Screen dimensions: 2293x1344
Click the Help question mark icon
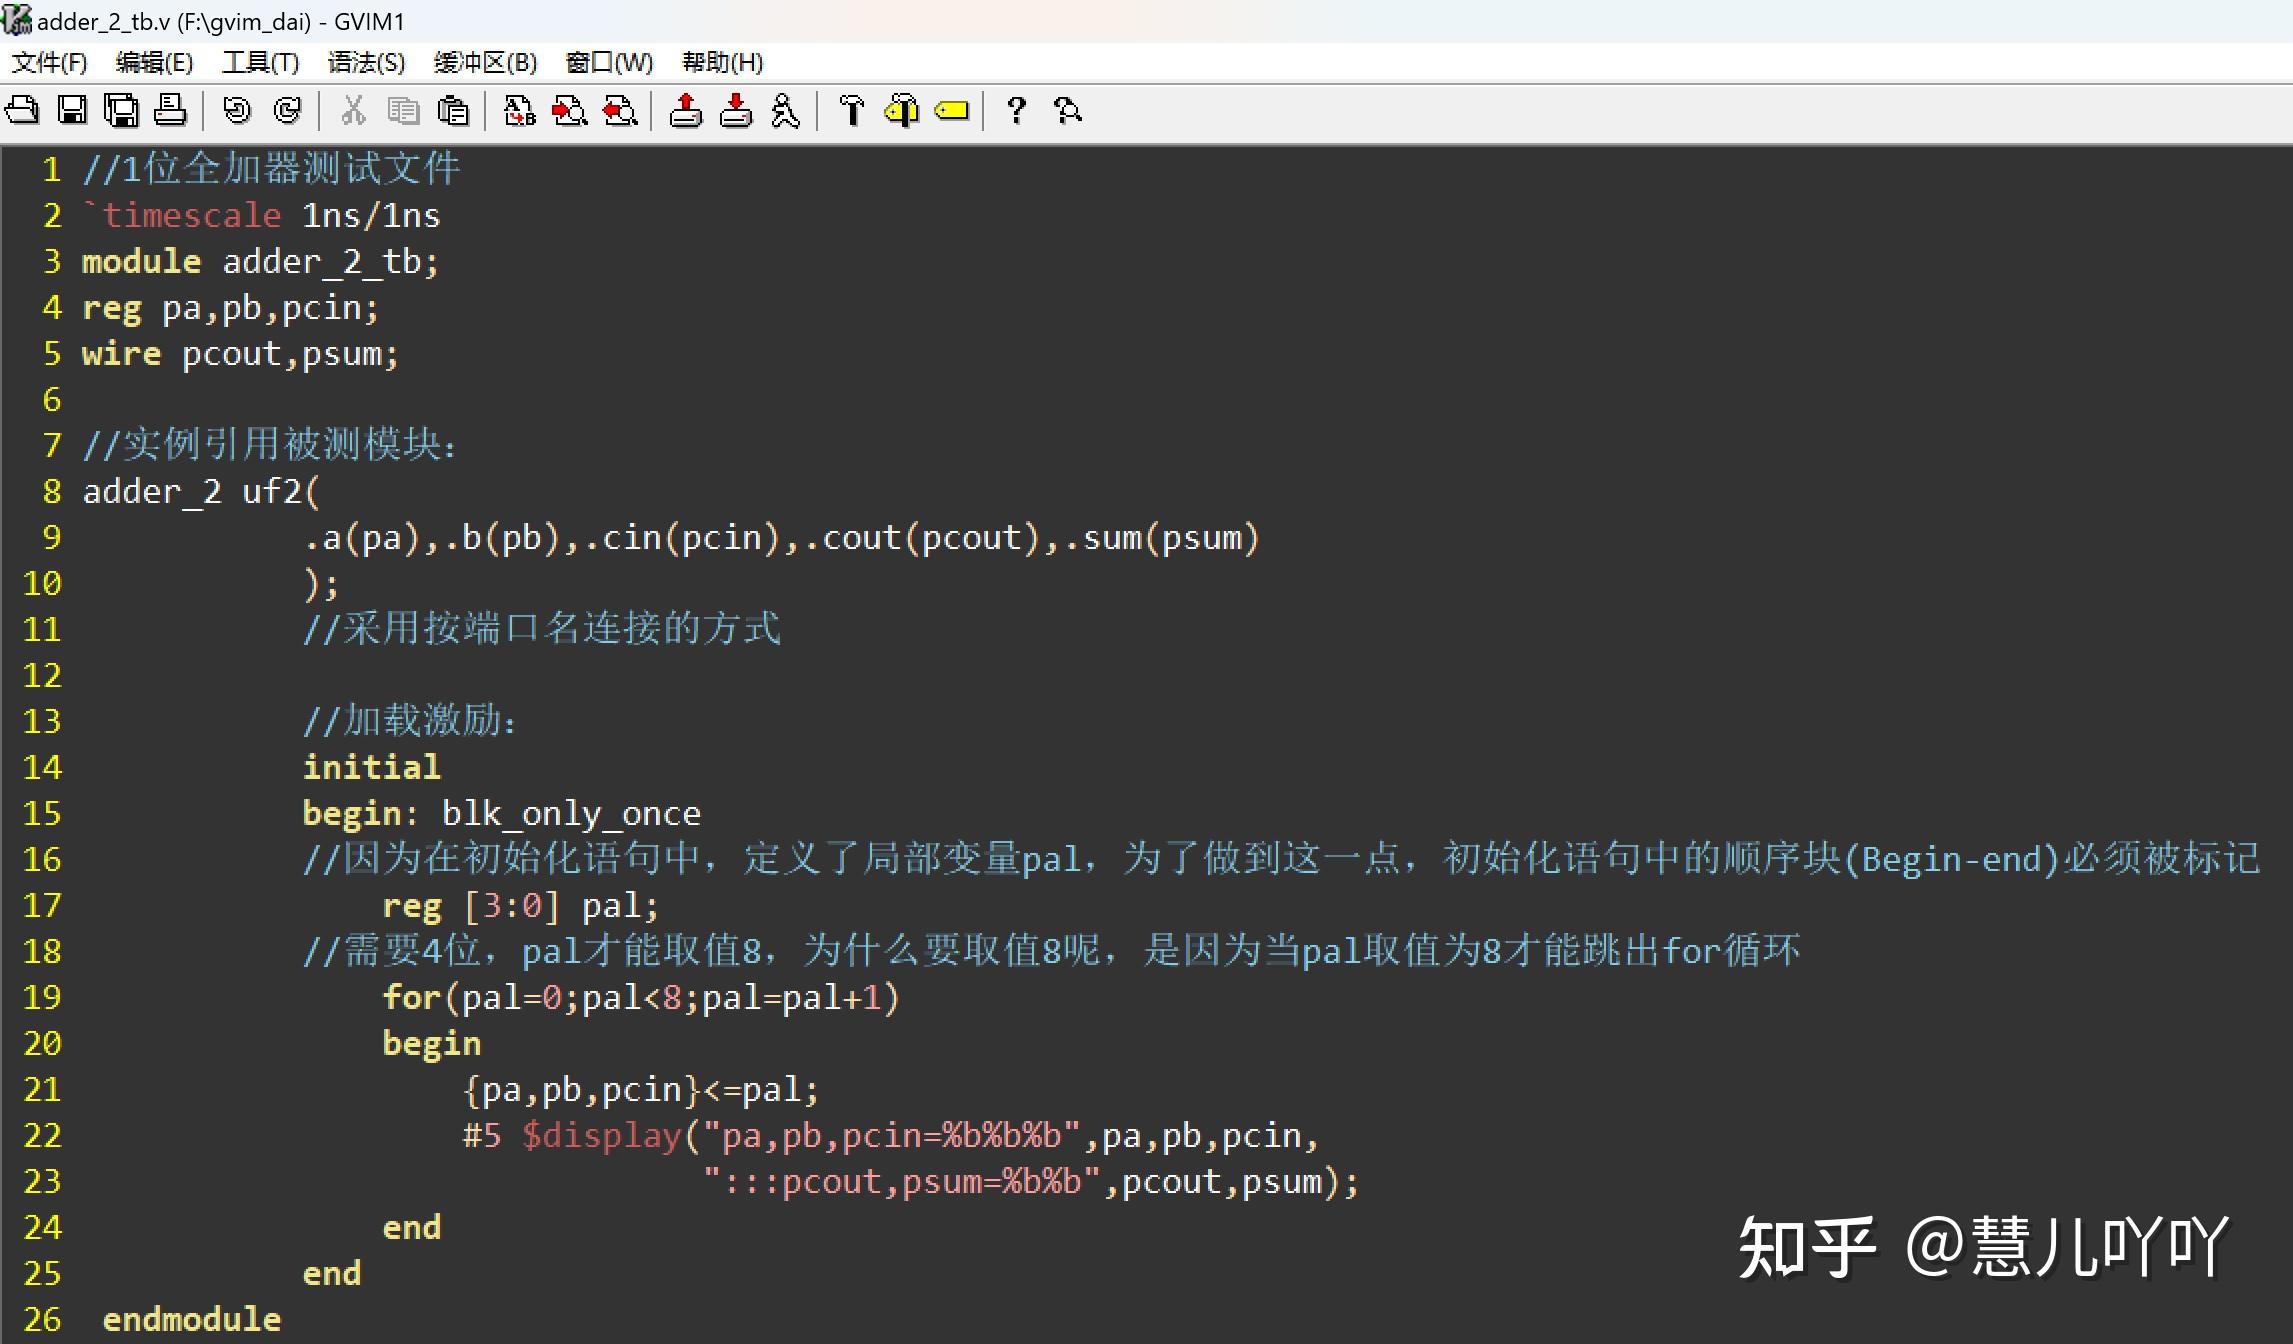(x=1016, y=110)
